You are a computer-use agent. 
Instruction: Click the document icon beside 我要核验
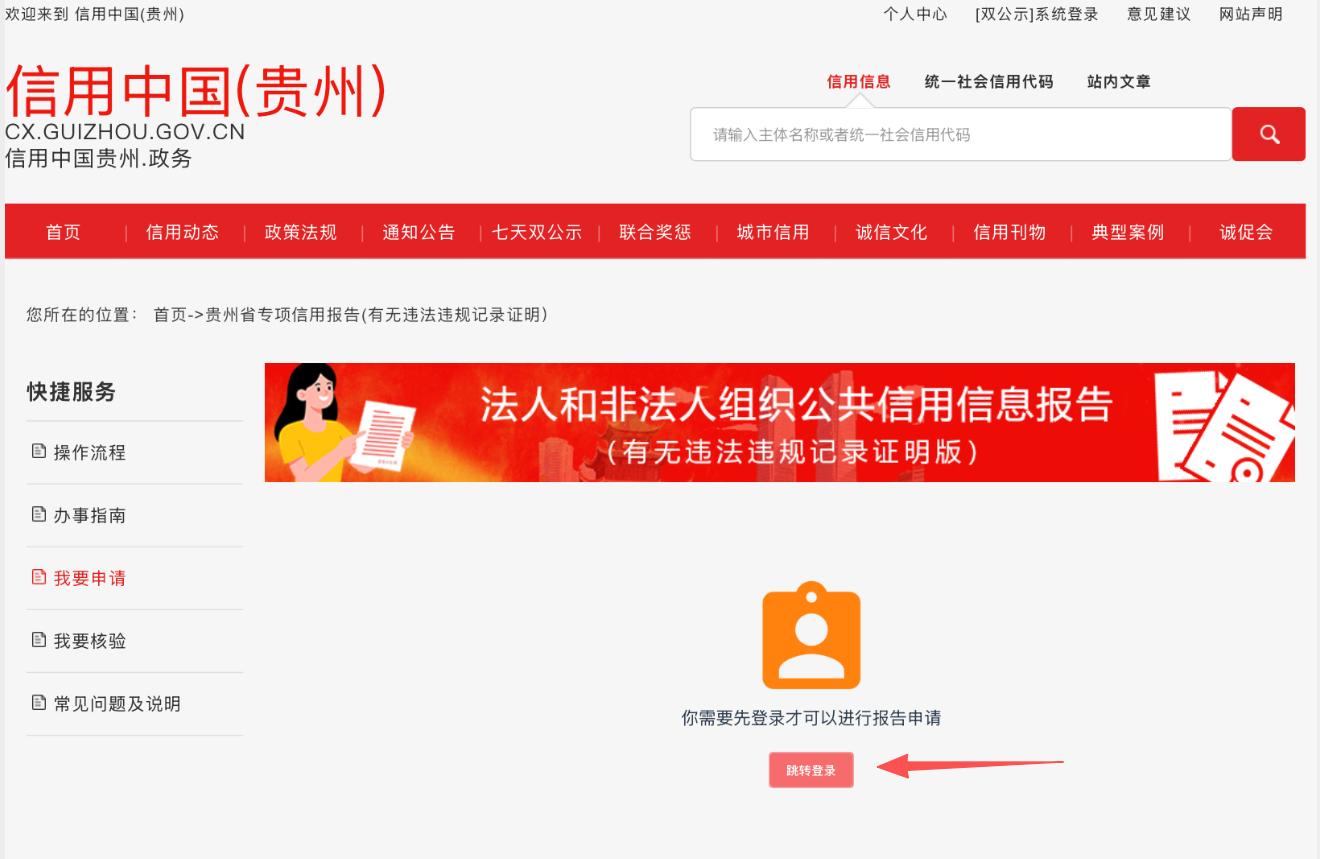click(x=39, y=640)
